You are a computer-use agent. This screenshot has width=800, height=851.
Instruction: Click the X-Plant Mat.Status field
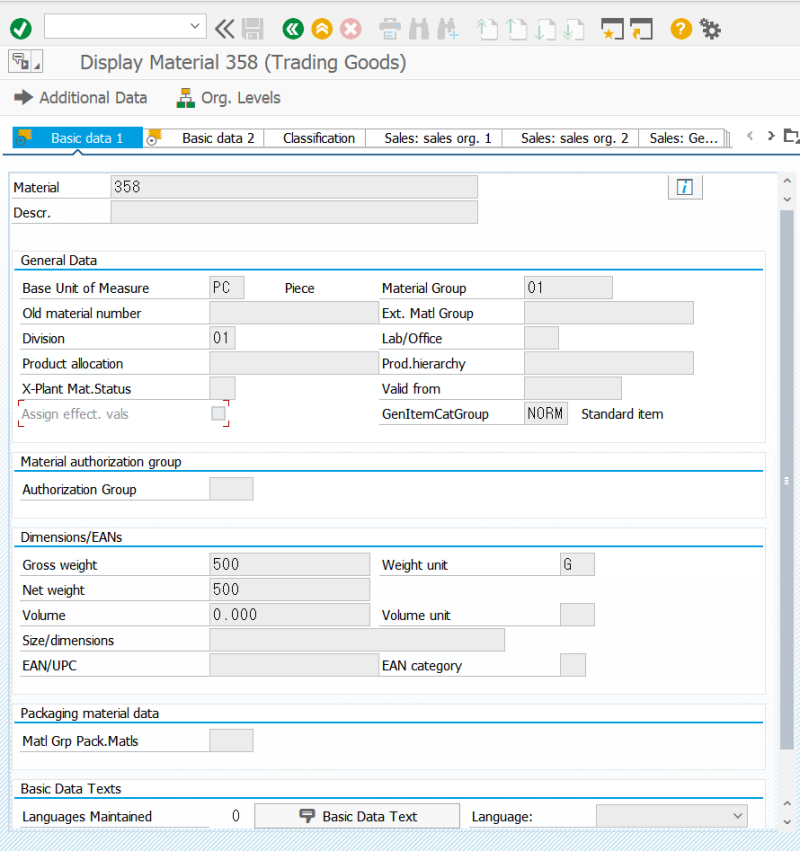tap(223, 389)
